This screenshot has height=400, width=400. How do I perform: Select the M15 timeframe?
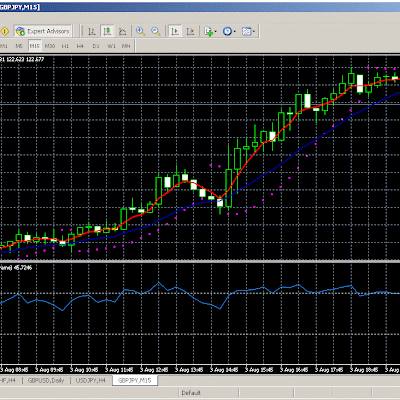tap(35, 46)
